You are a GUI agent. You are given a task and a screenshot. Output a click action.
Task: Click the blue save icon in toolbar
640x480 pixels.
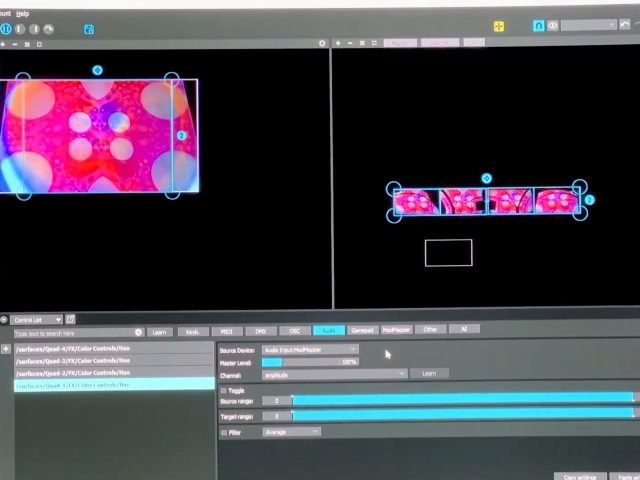click(88, 29)
